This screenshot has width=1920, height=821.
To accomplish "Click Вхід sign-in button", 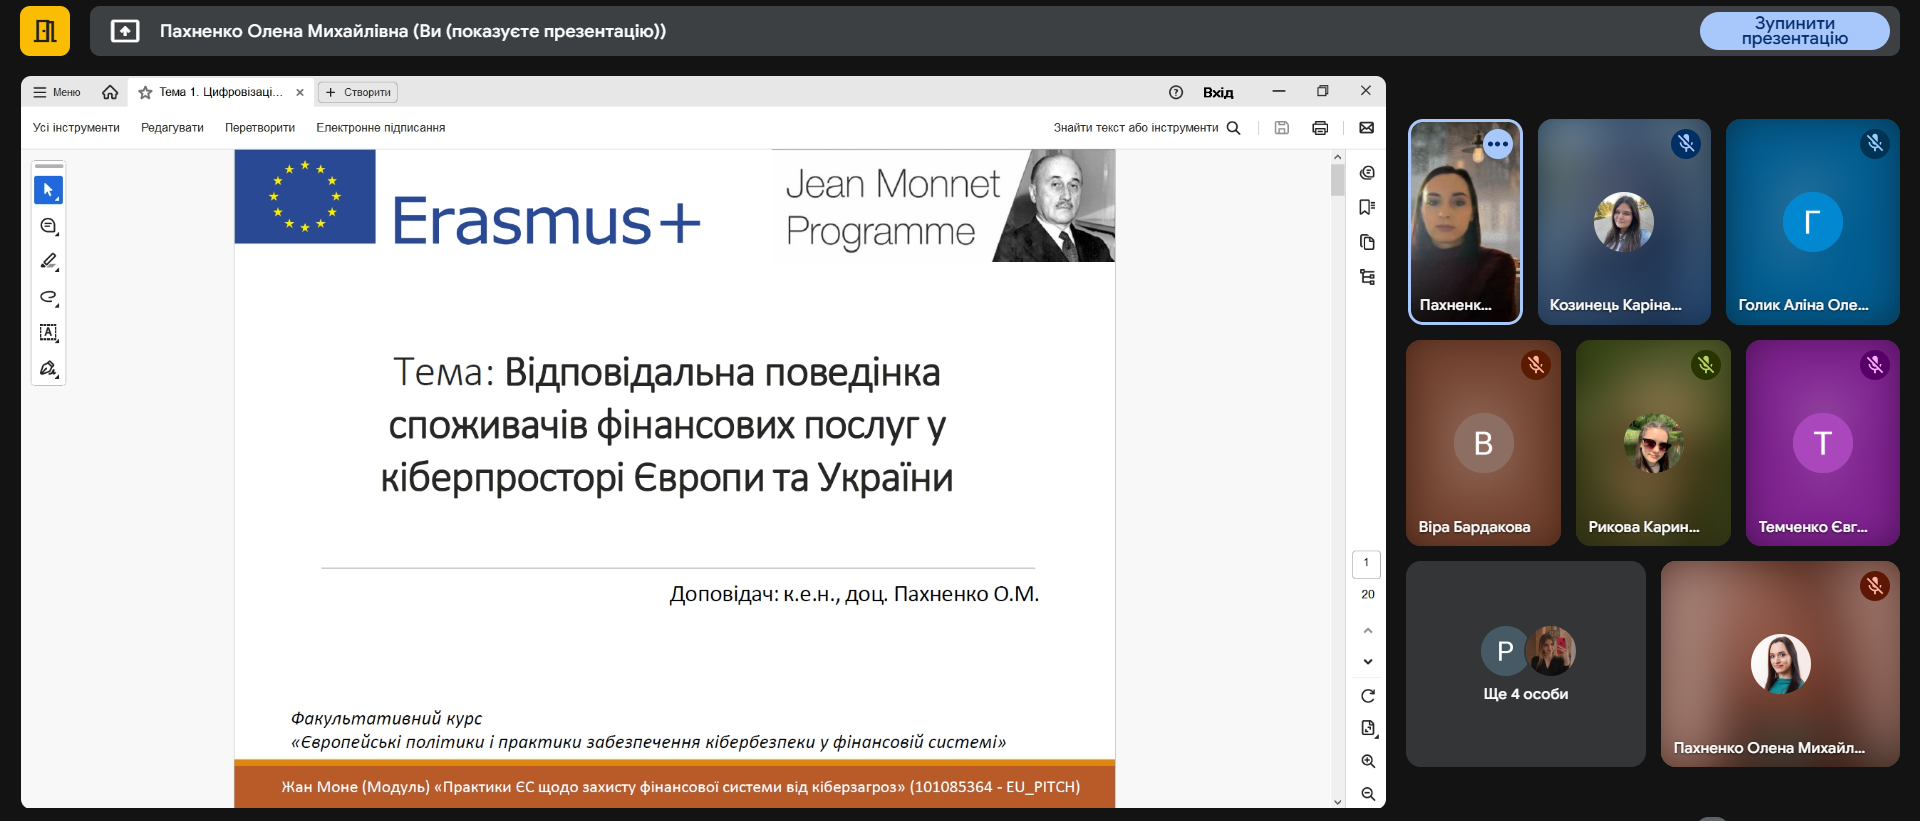I will pos(1218,92).
